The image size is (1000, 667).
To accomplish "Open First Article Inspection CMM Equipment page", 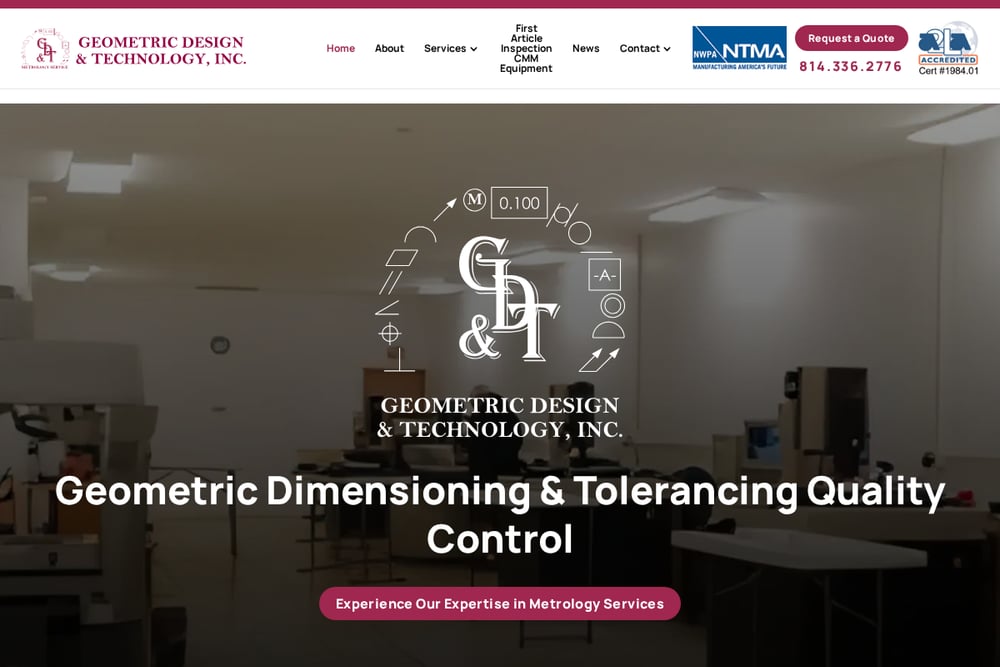I will 526,48.
